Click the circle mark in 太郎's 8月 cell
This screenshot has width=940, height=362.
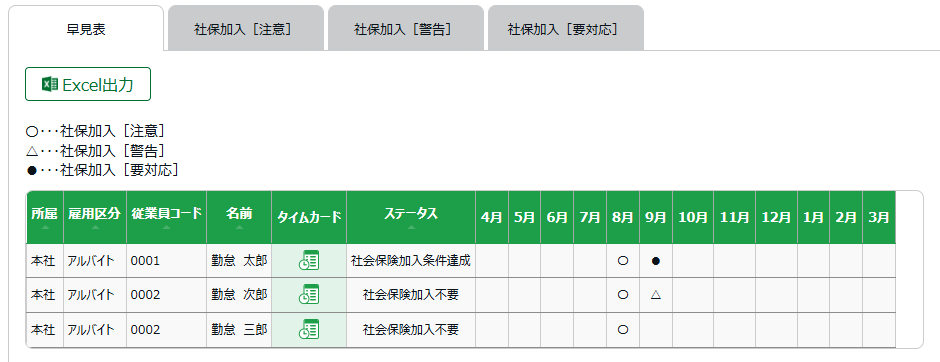tap(623, 261)
